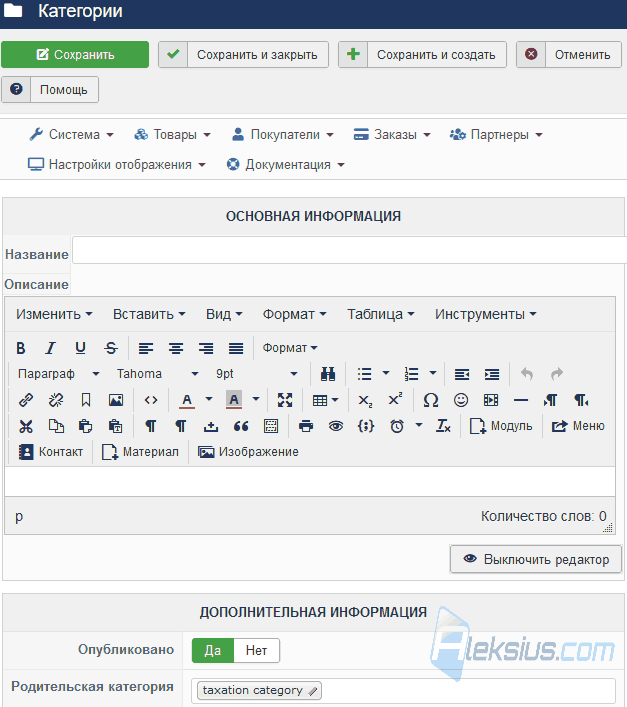Insert media video icon

[x=491, y=400]
